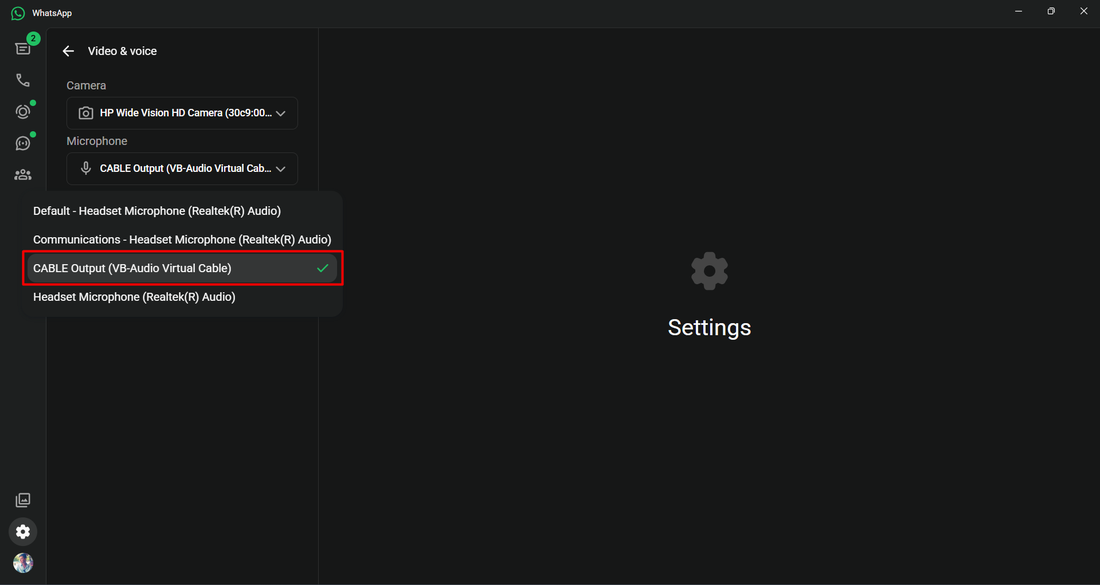This screenshot has width=1100, height=585.
Task: Click the camera icon in the Camera selector
Action: point(86,113)
